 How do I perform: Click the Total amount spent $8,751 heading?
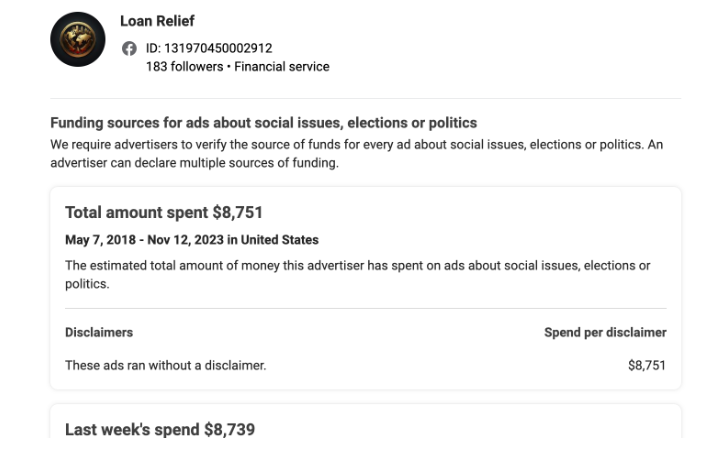(164, 212)
